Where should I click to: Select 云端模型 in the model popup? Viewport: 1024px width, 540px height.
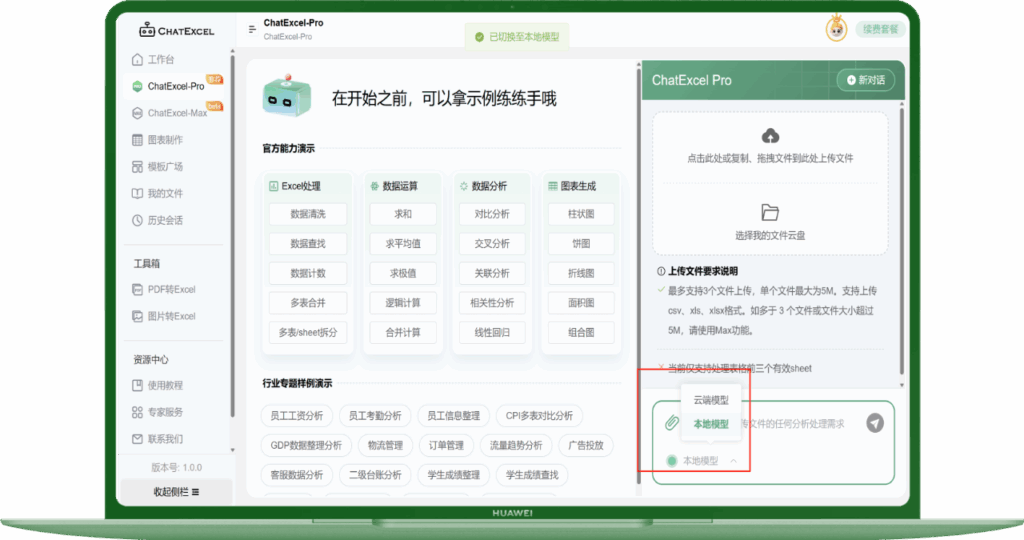point(711,400)
